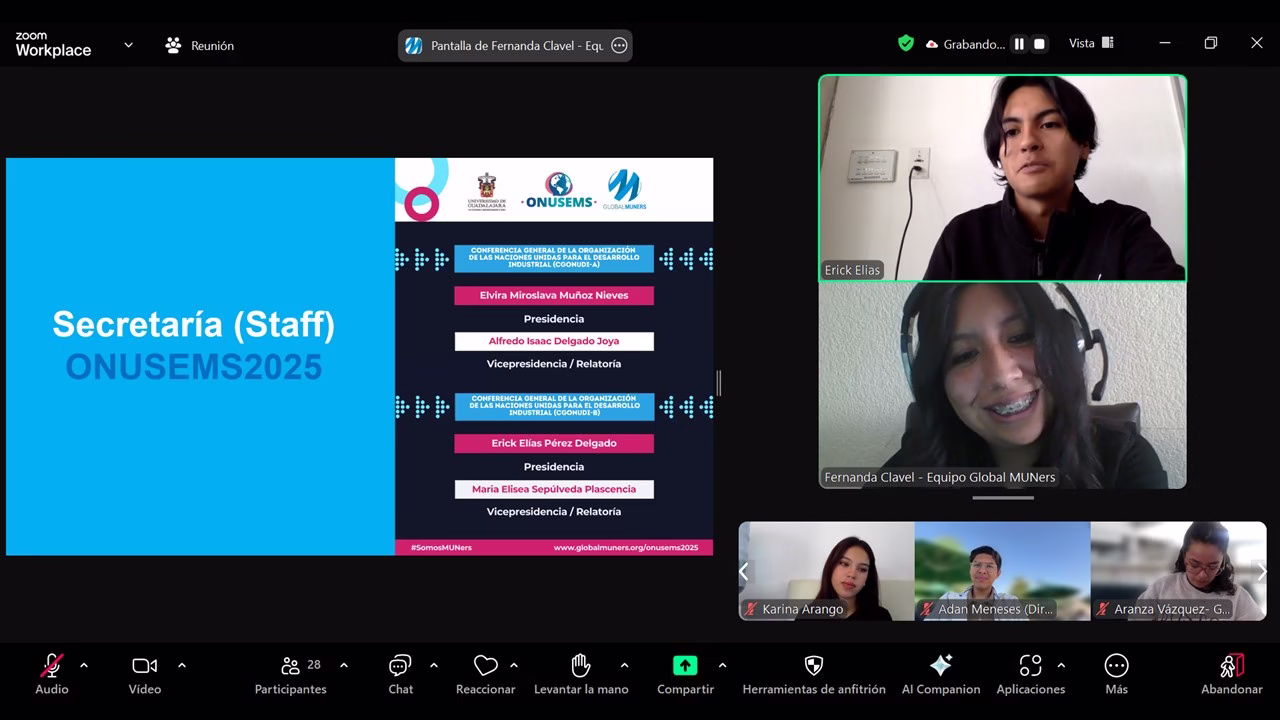The image size is (1280, 720).
Task: Open the Chat panel
Action: click(400, 667)
